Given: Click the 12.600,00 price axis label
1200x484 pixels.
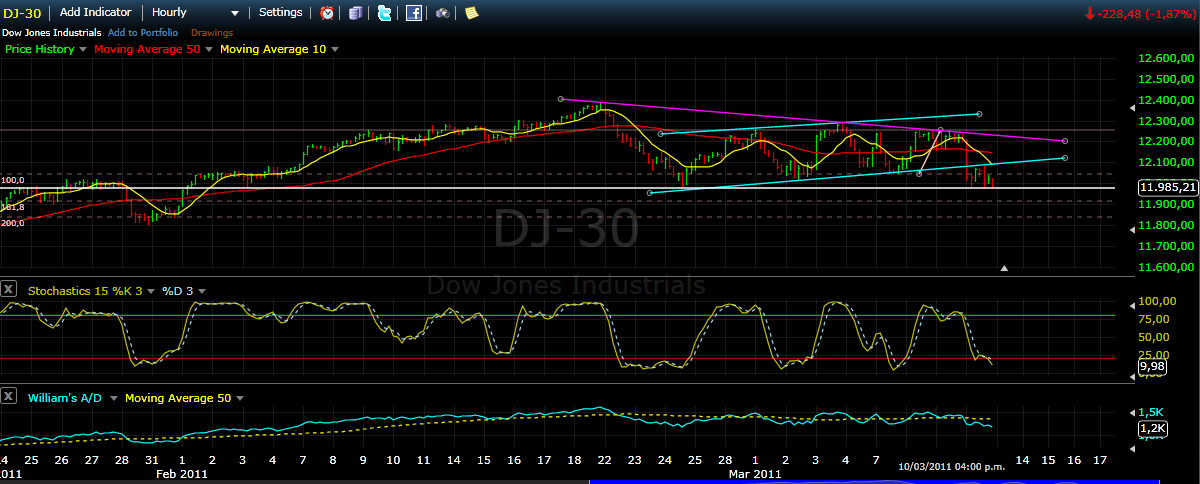Looking at the screenshot, I should (1167, 59).
